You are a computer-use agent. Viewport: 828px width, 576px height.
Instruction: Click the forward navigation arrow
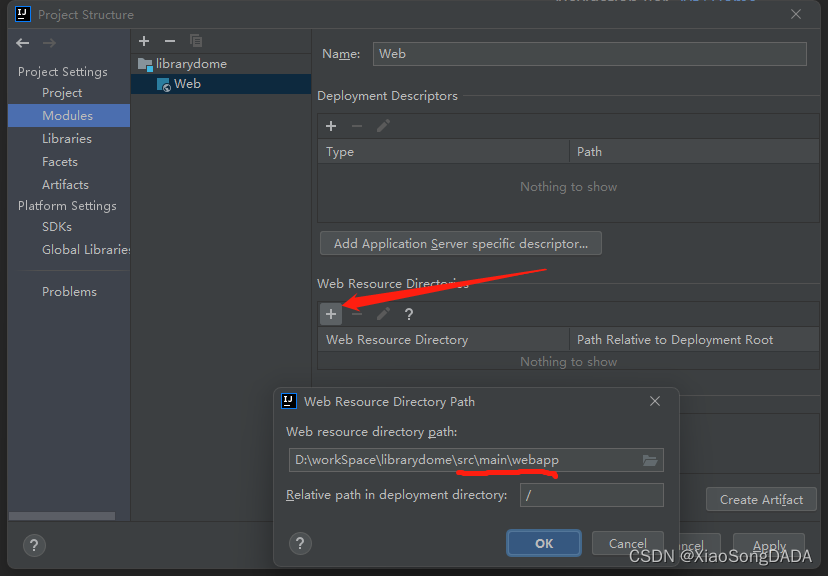49,43
